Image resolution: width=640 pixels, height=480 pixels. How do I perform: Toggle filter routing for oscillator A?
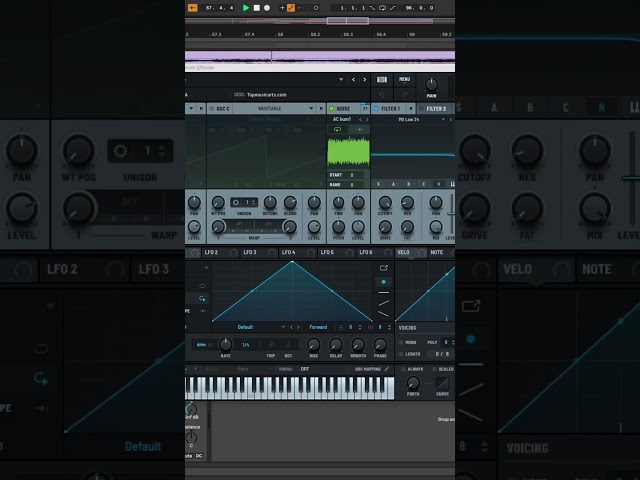point(393,184)
